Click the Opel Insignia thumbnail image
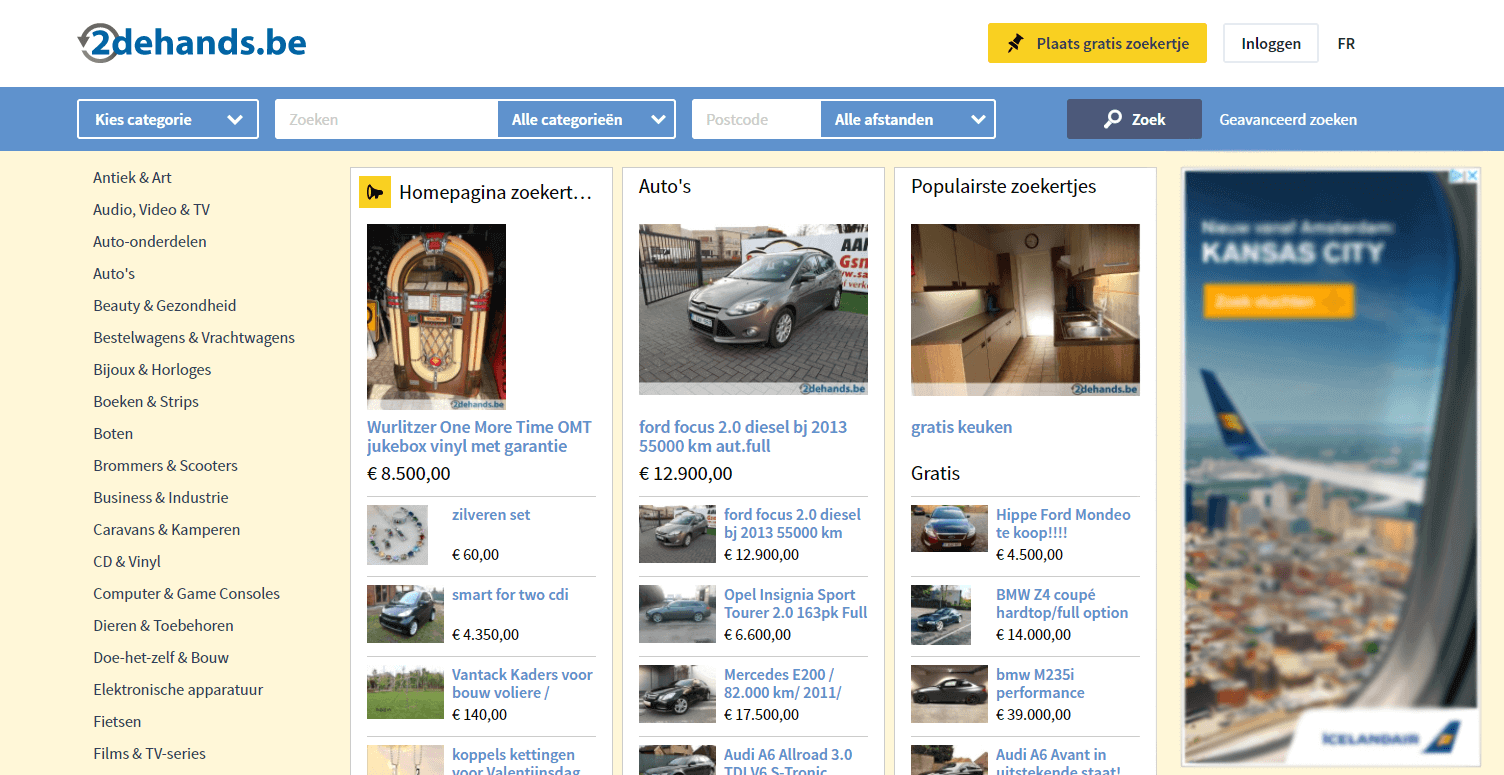1504x775 pixels. (677, 614)
